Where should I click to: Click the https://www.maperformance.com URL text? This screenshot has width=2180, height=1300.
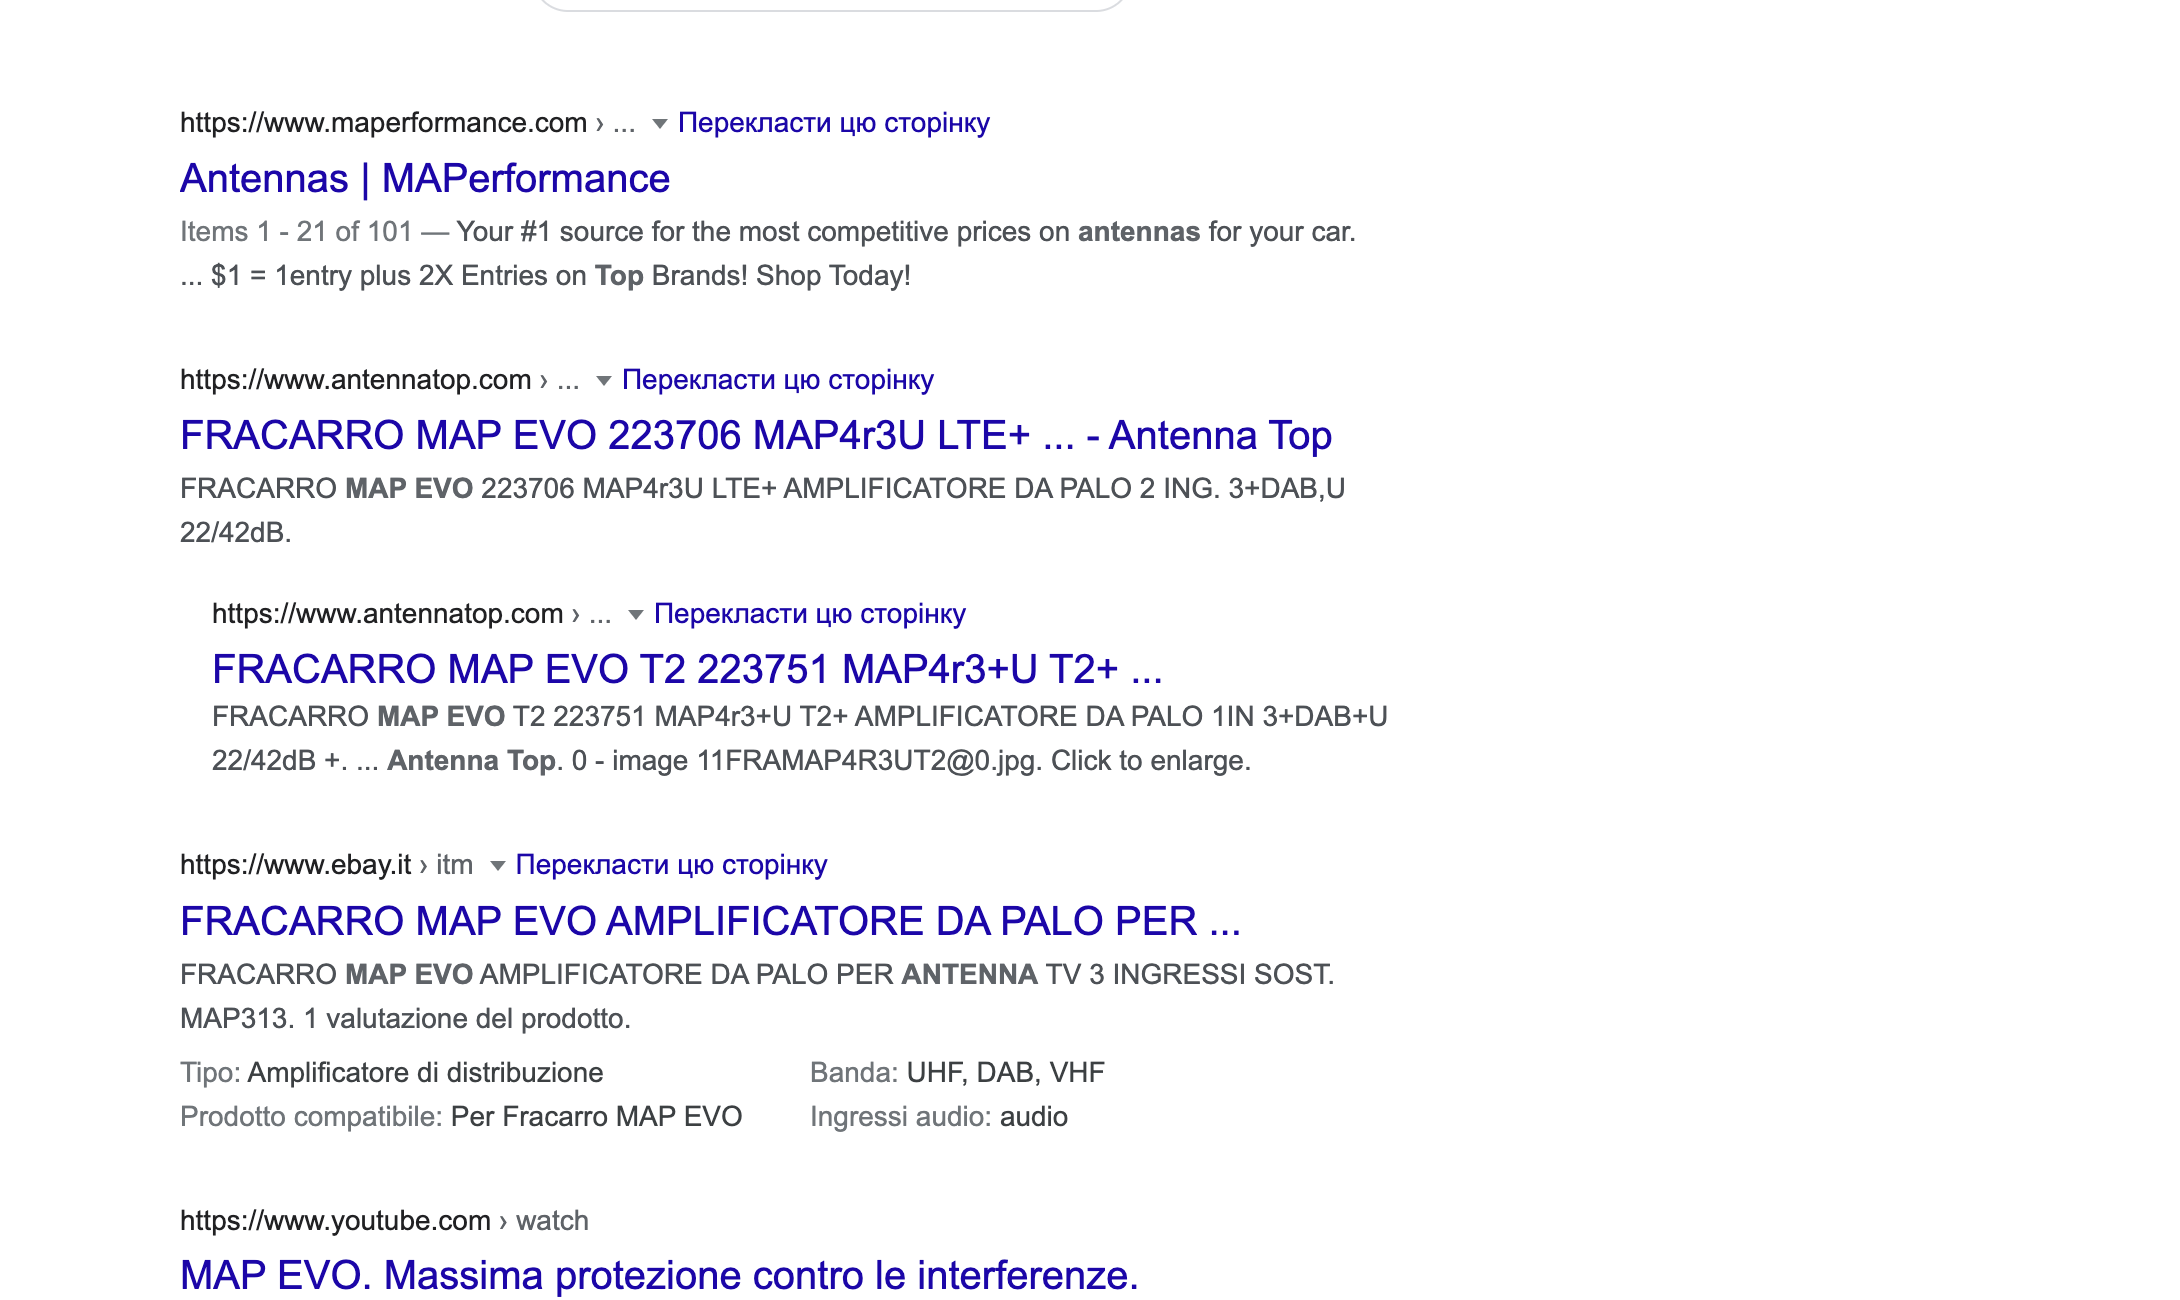point(383,123)
